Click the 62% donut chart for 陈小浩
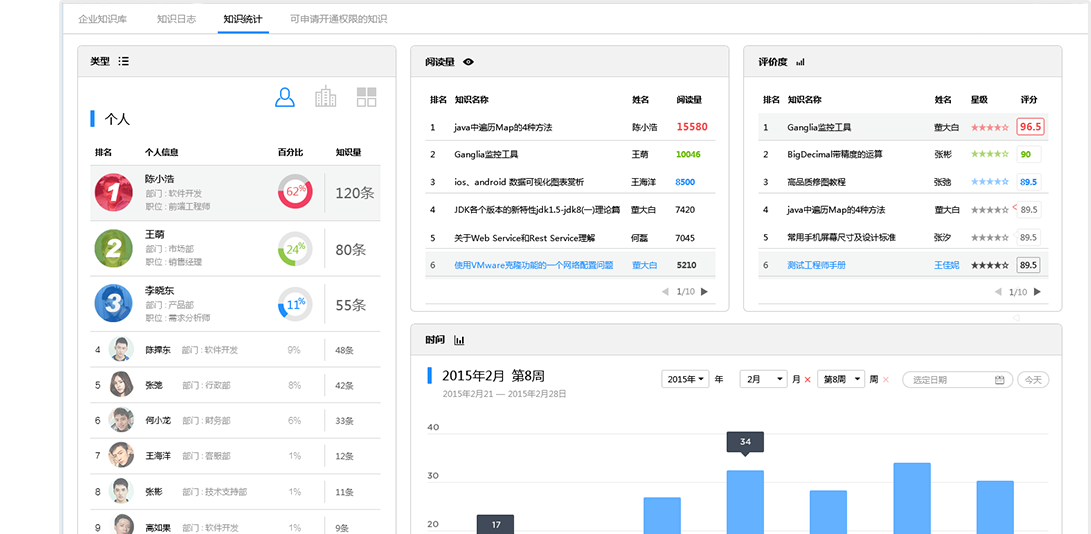 [295, 191]
